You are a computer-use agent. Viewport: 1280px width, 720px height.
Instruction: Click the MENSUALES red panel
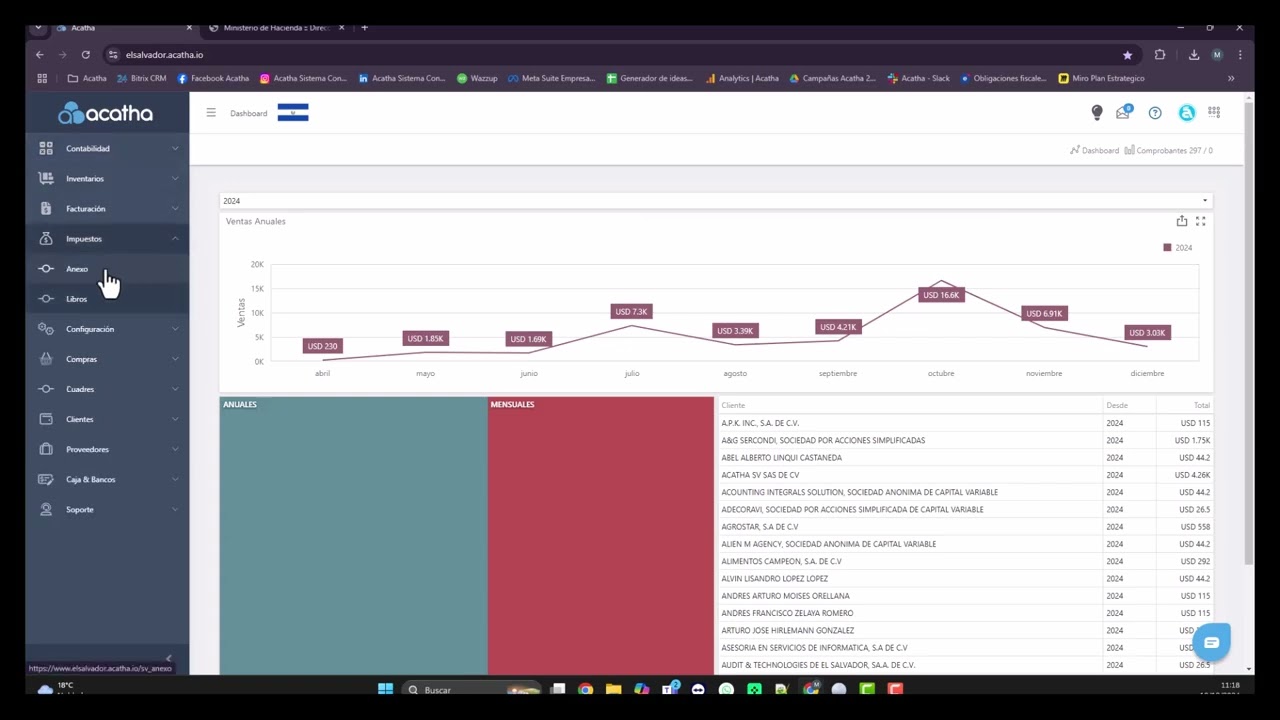click(601, 536)
